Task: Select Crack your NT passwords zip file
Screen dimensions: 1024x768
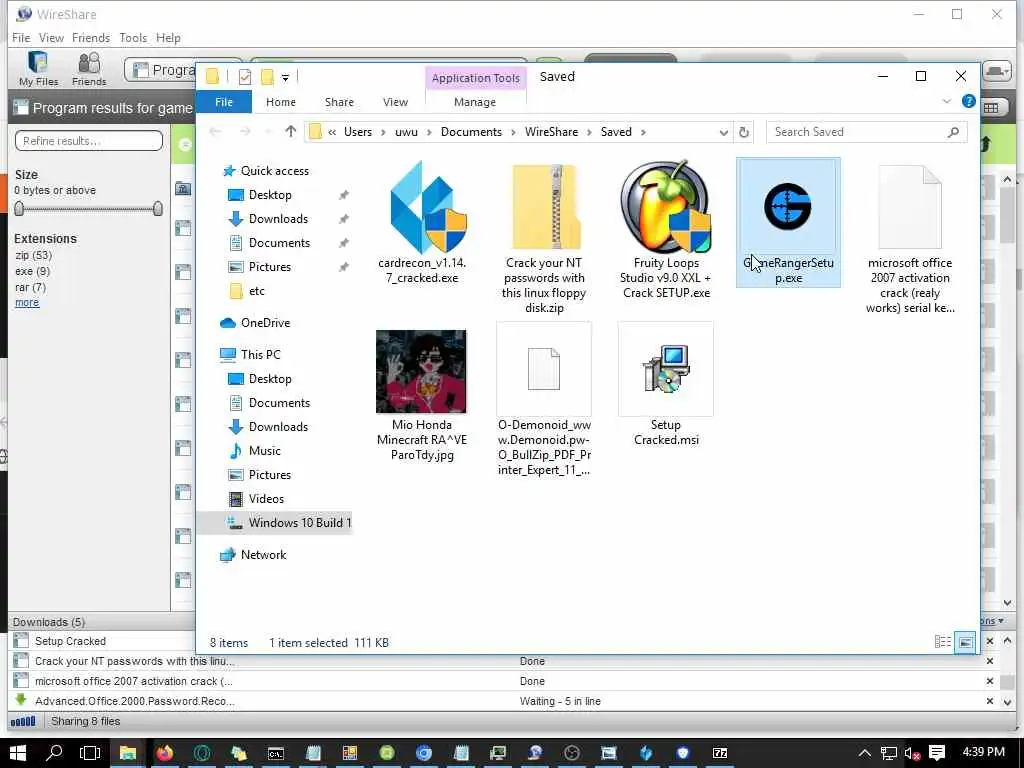Action: 544,238
